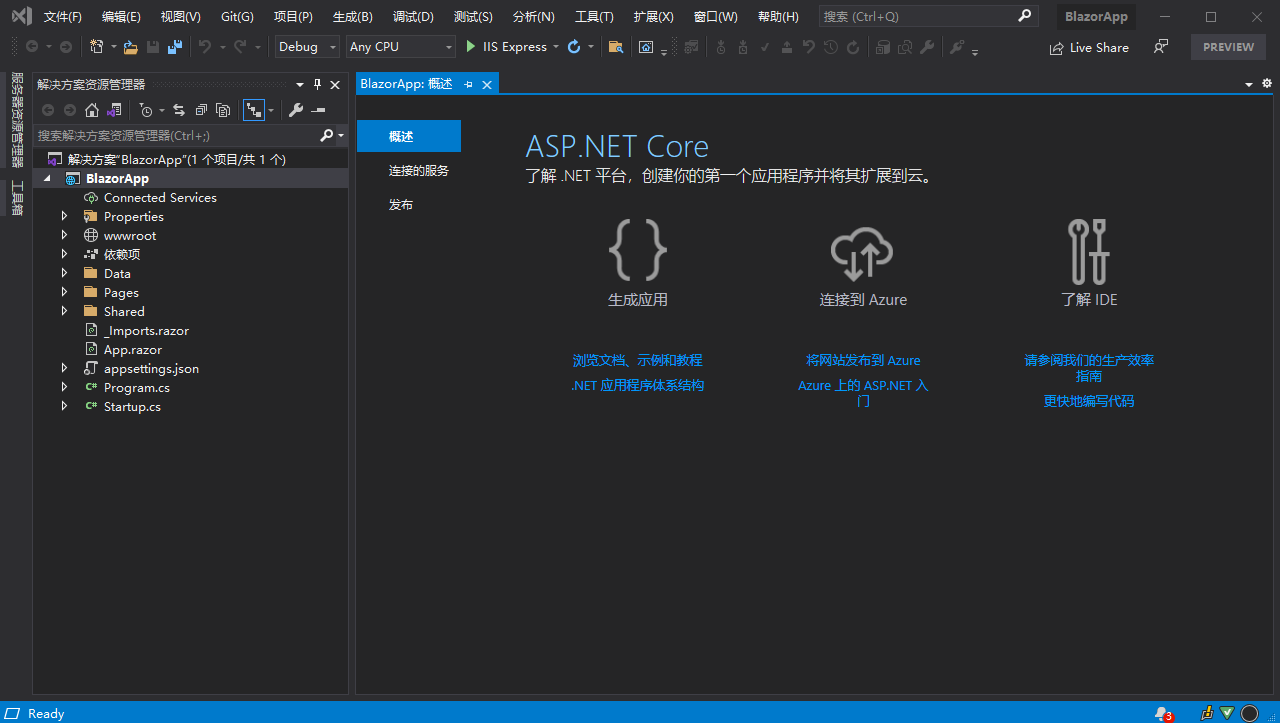Click the Preview Selected Items dash icon
This screenshot has height=723, width=1280.
(x=318, y=110)
